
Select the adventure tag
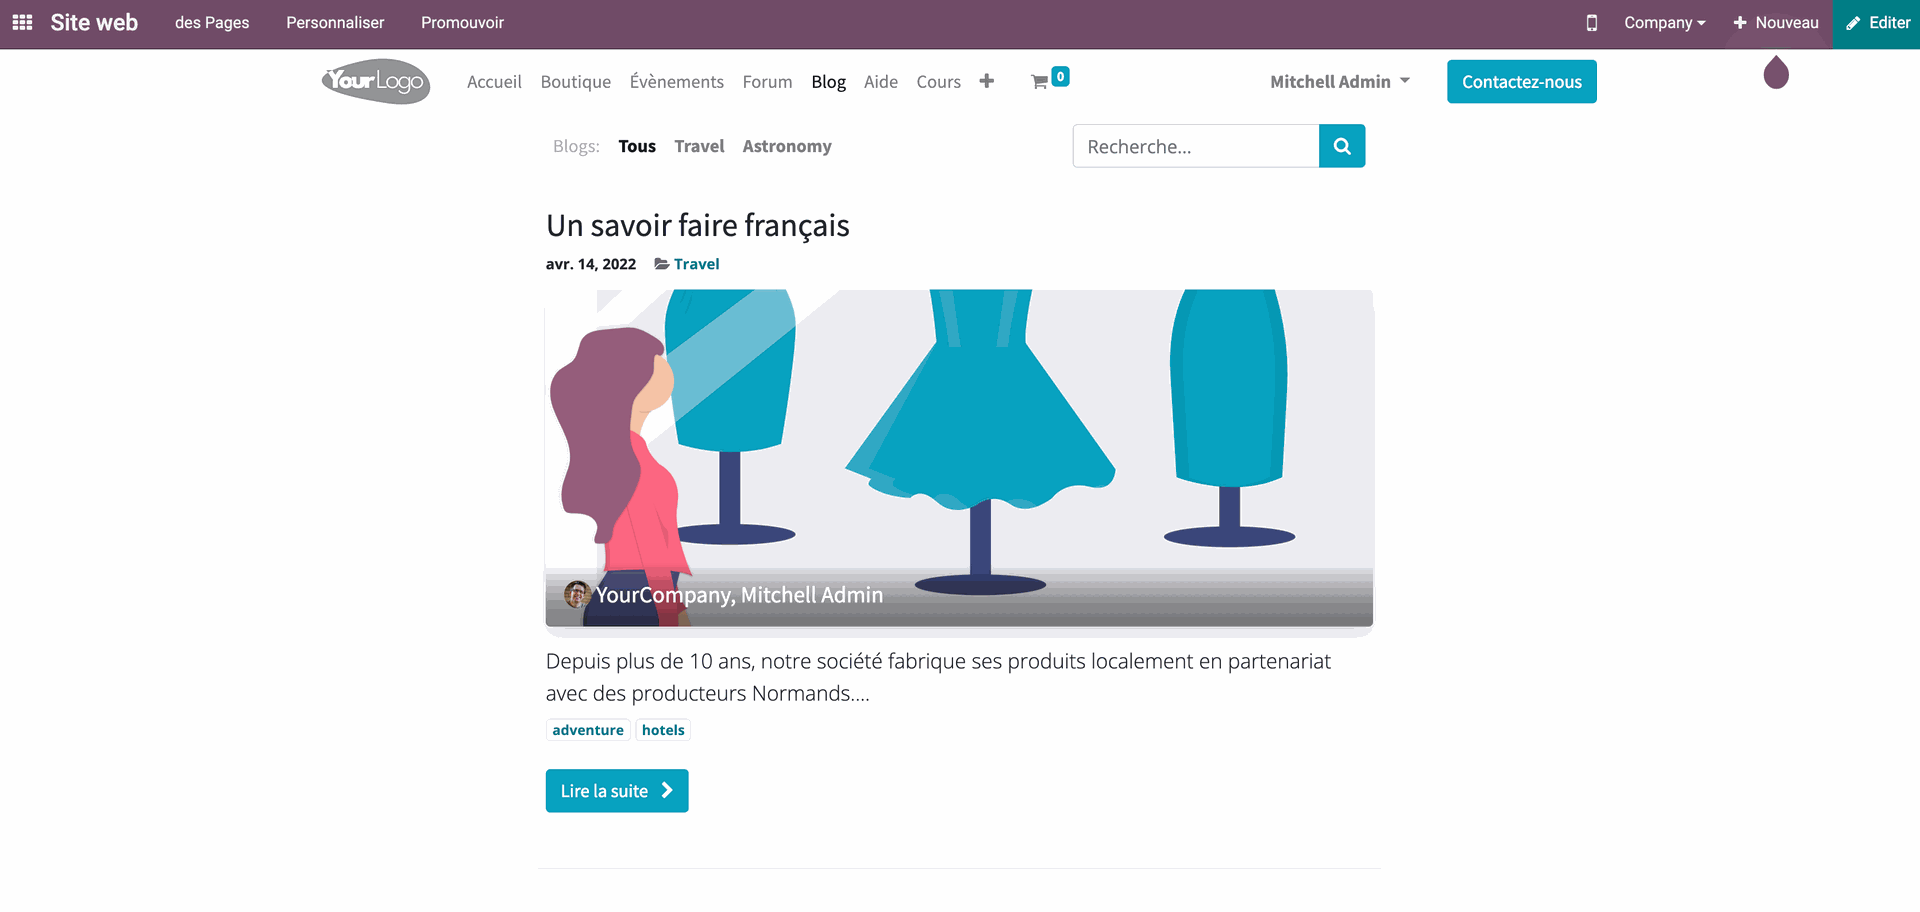(x=587, y=729)
